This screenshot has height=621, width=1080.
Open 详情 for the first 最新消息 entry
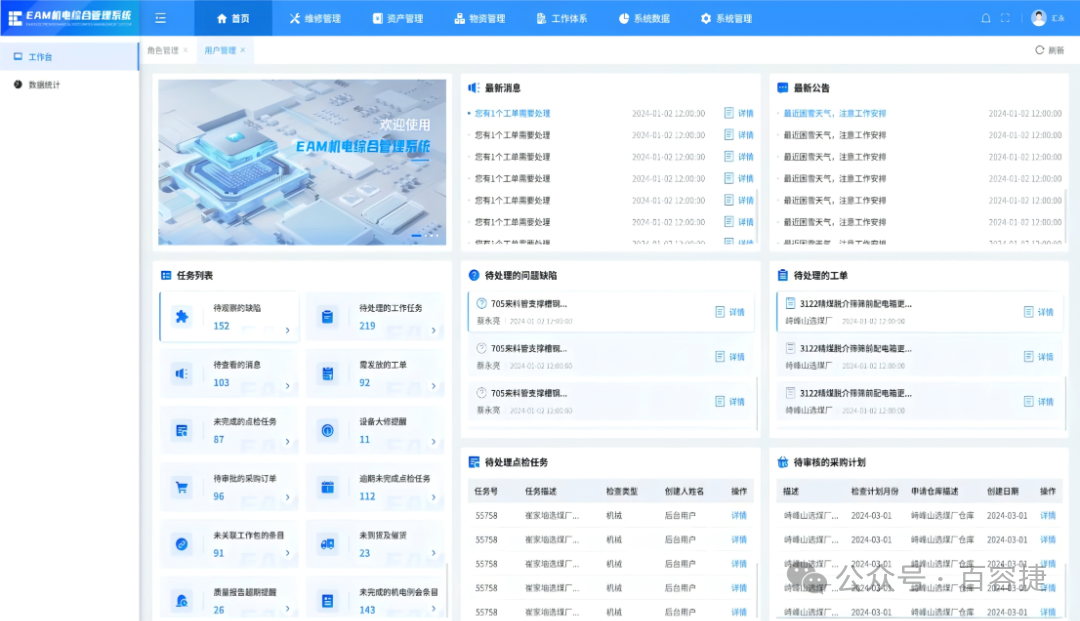click(739, 114)
